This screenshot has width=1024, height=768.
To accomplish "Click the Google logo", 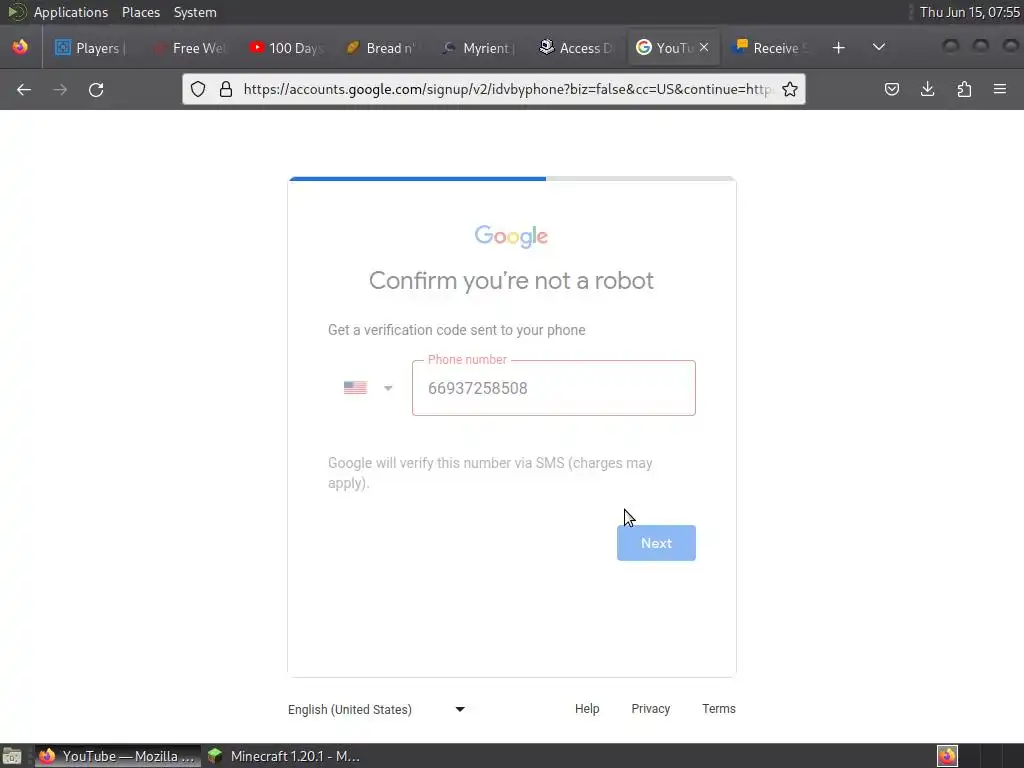I will pos(511,236).
